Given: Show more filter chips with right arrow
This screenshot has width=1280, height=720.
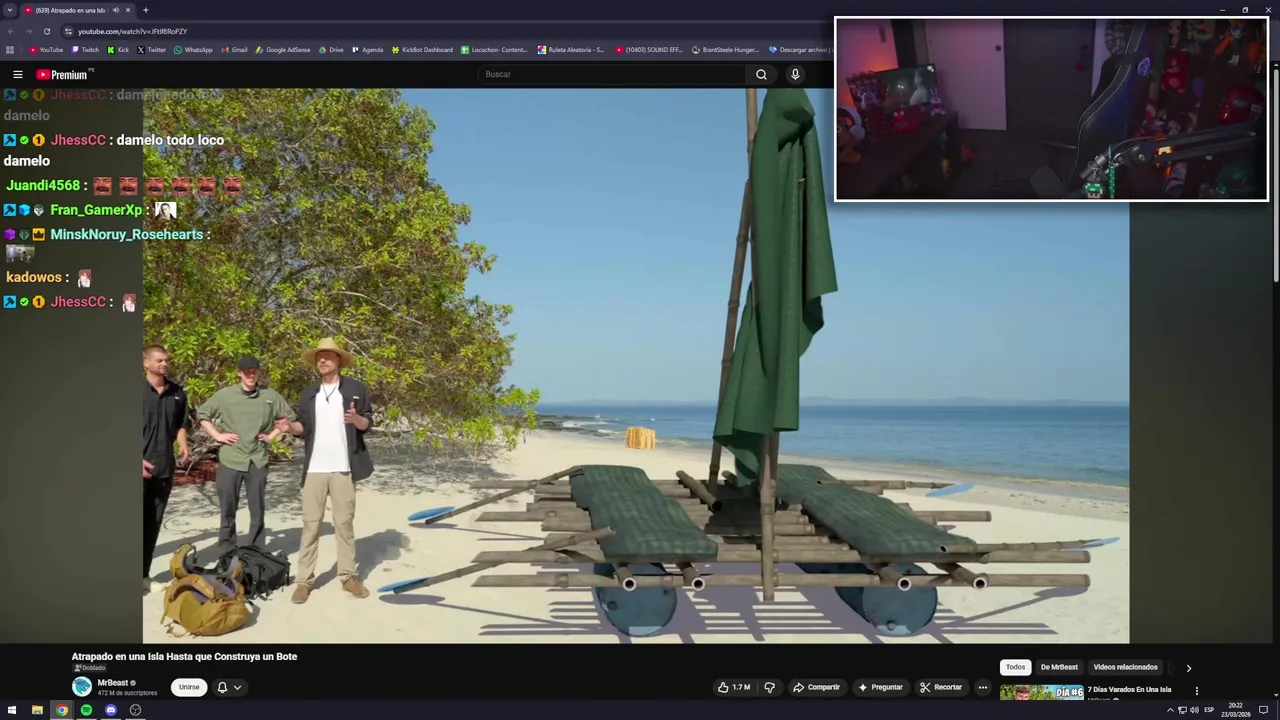Looking at the screenshot, I should point(1188,668).
